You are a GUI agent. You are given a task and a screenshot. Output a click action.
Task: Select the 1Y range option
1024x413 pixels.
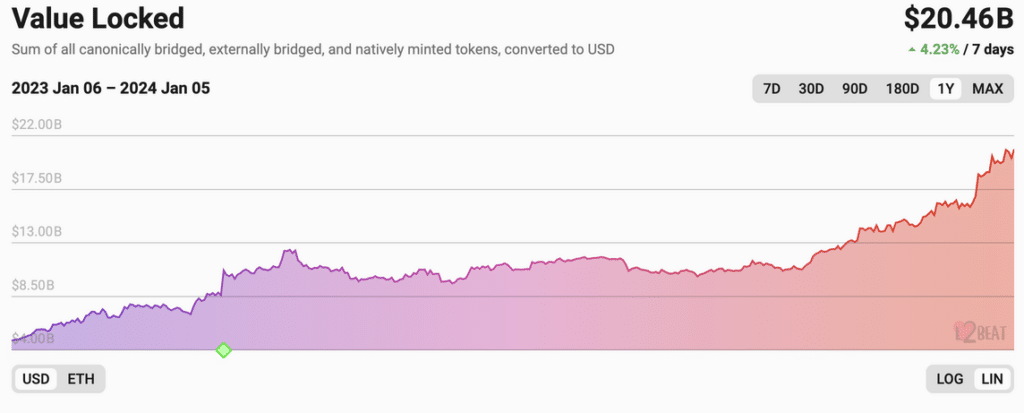coord(944,89)
